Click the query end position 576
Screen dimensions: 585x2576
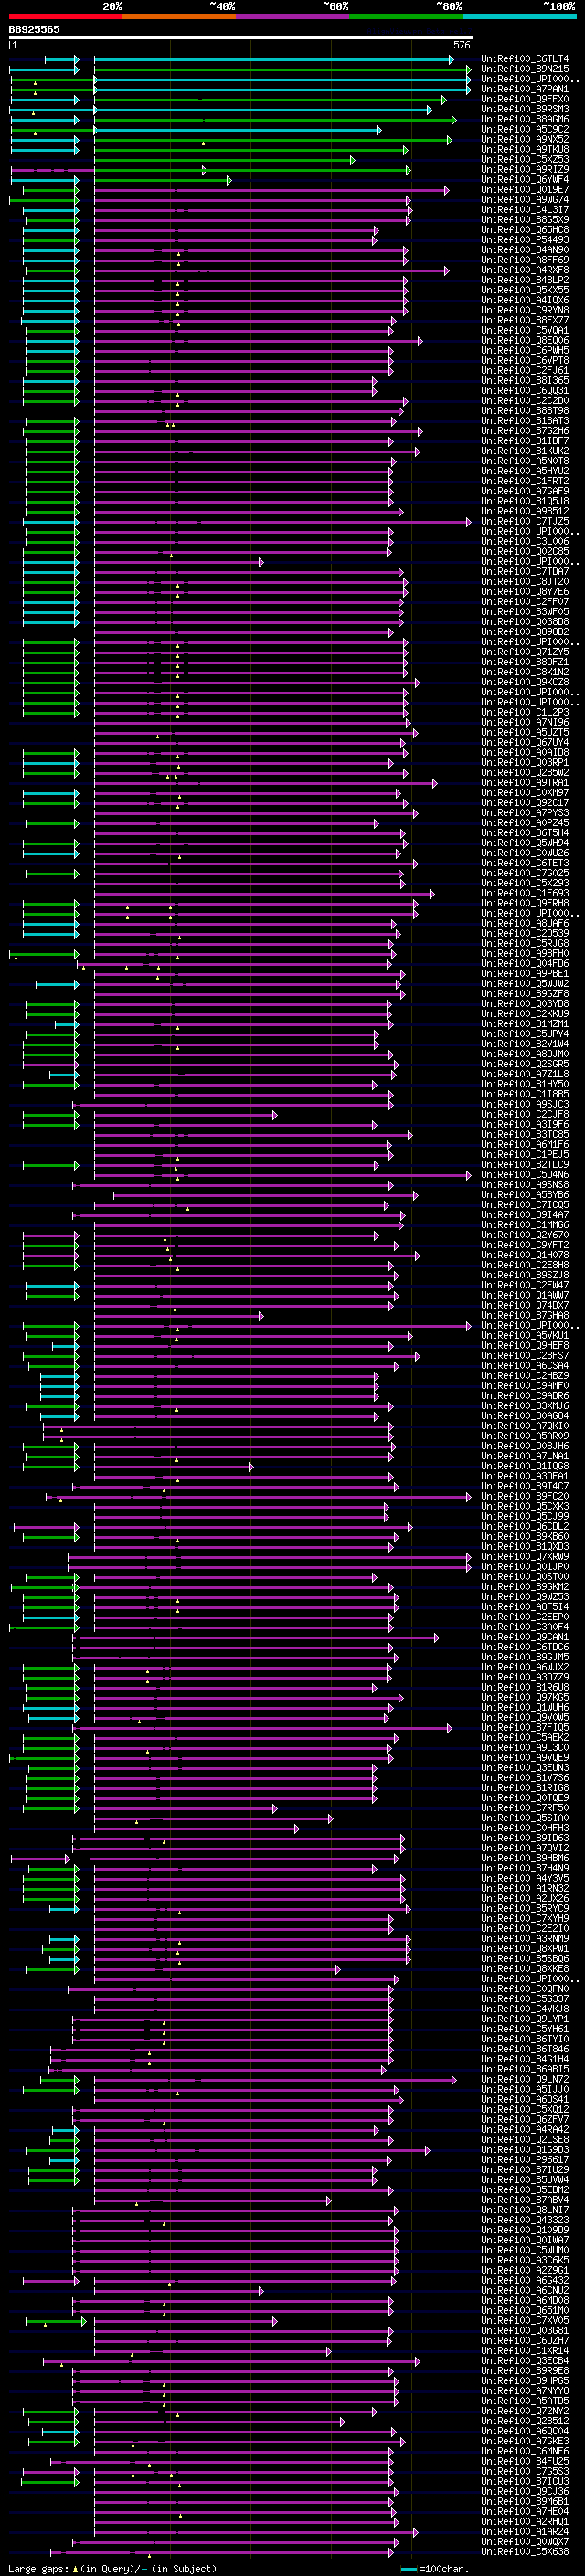[462, 45]
